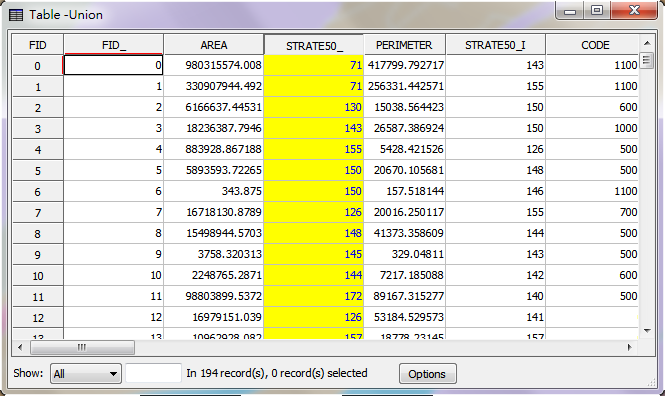Minimize the Table -Union window
Image resolution: width=665 pixels, height=396 pixels.
[x=570, y=10]
